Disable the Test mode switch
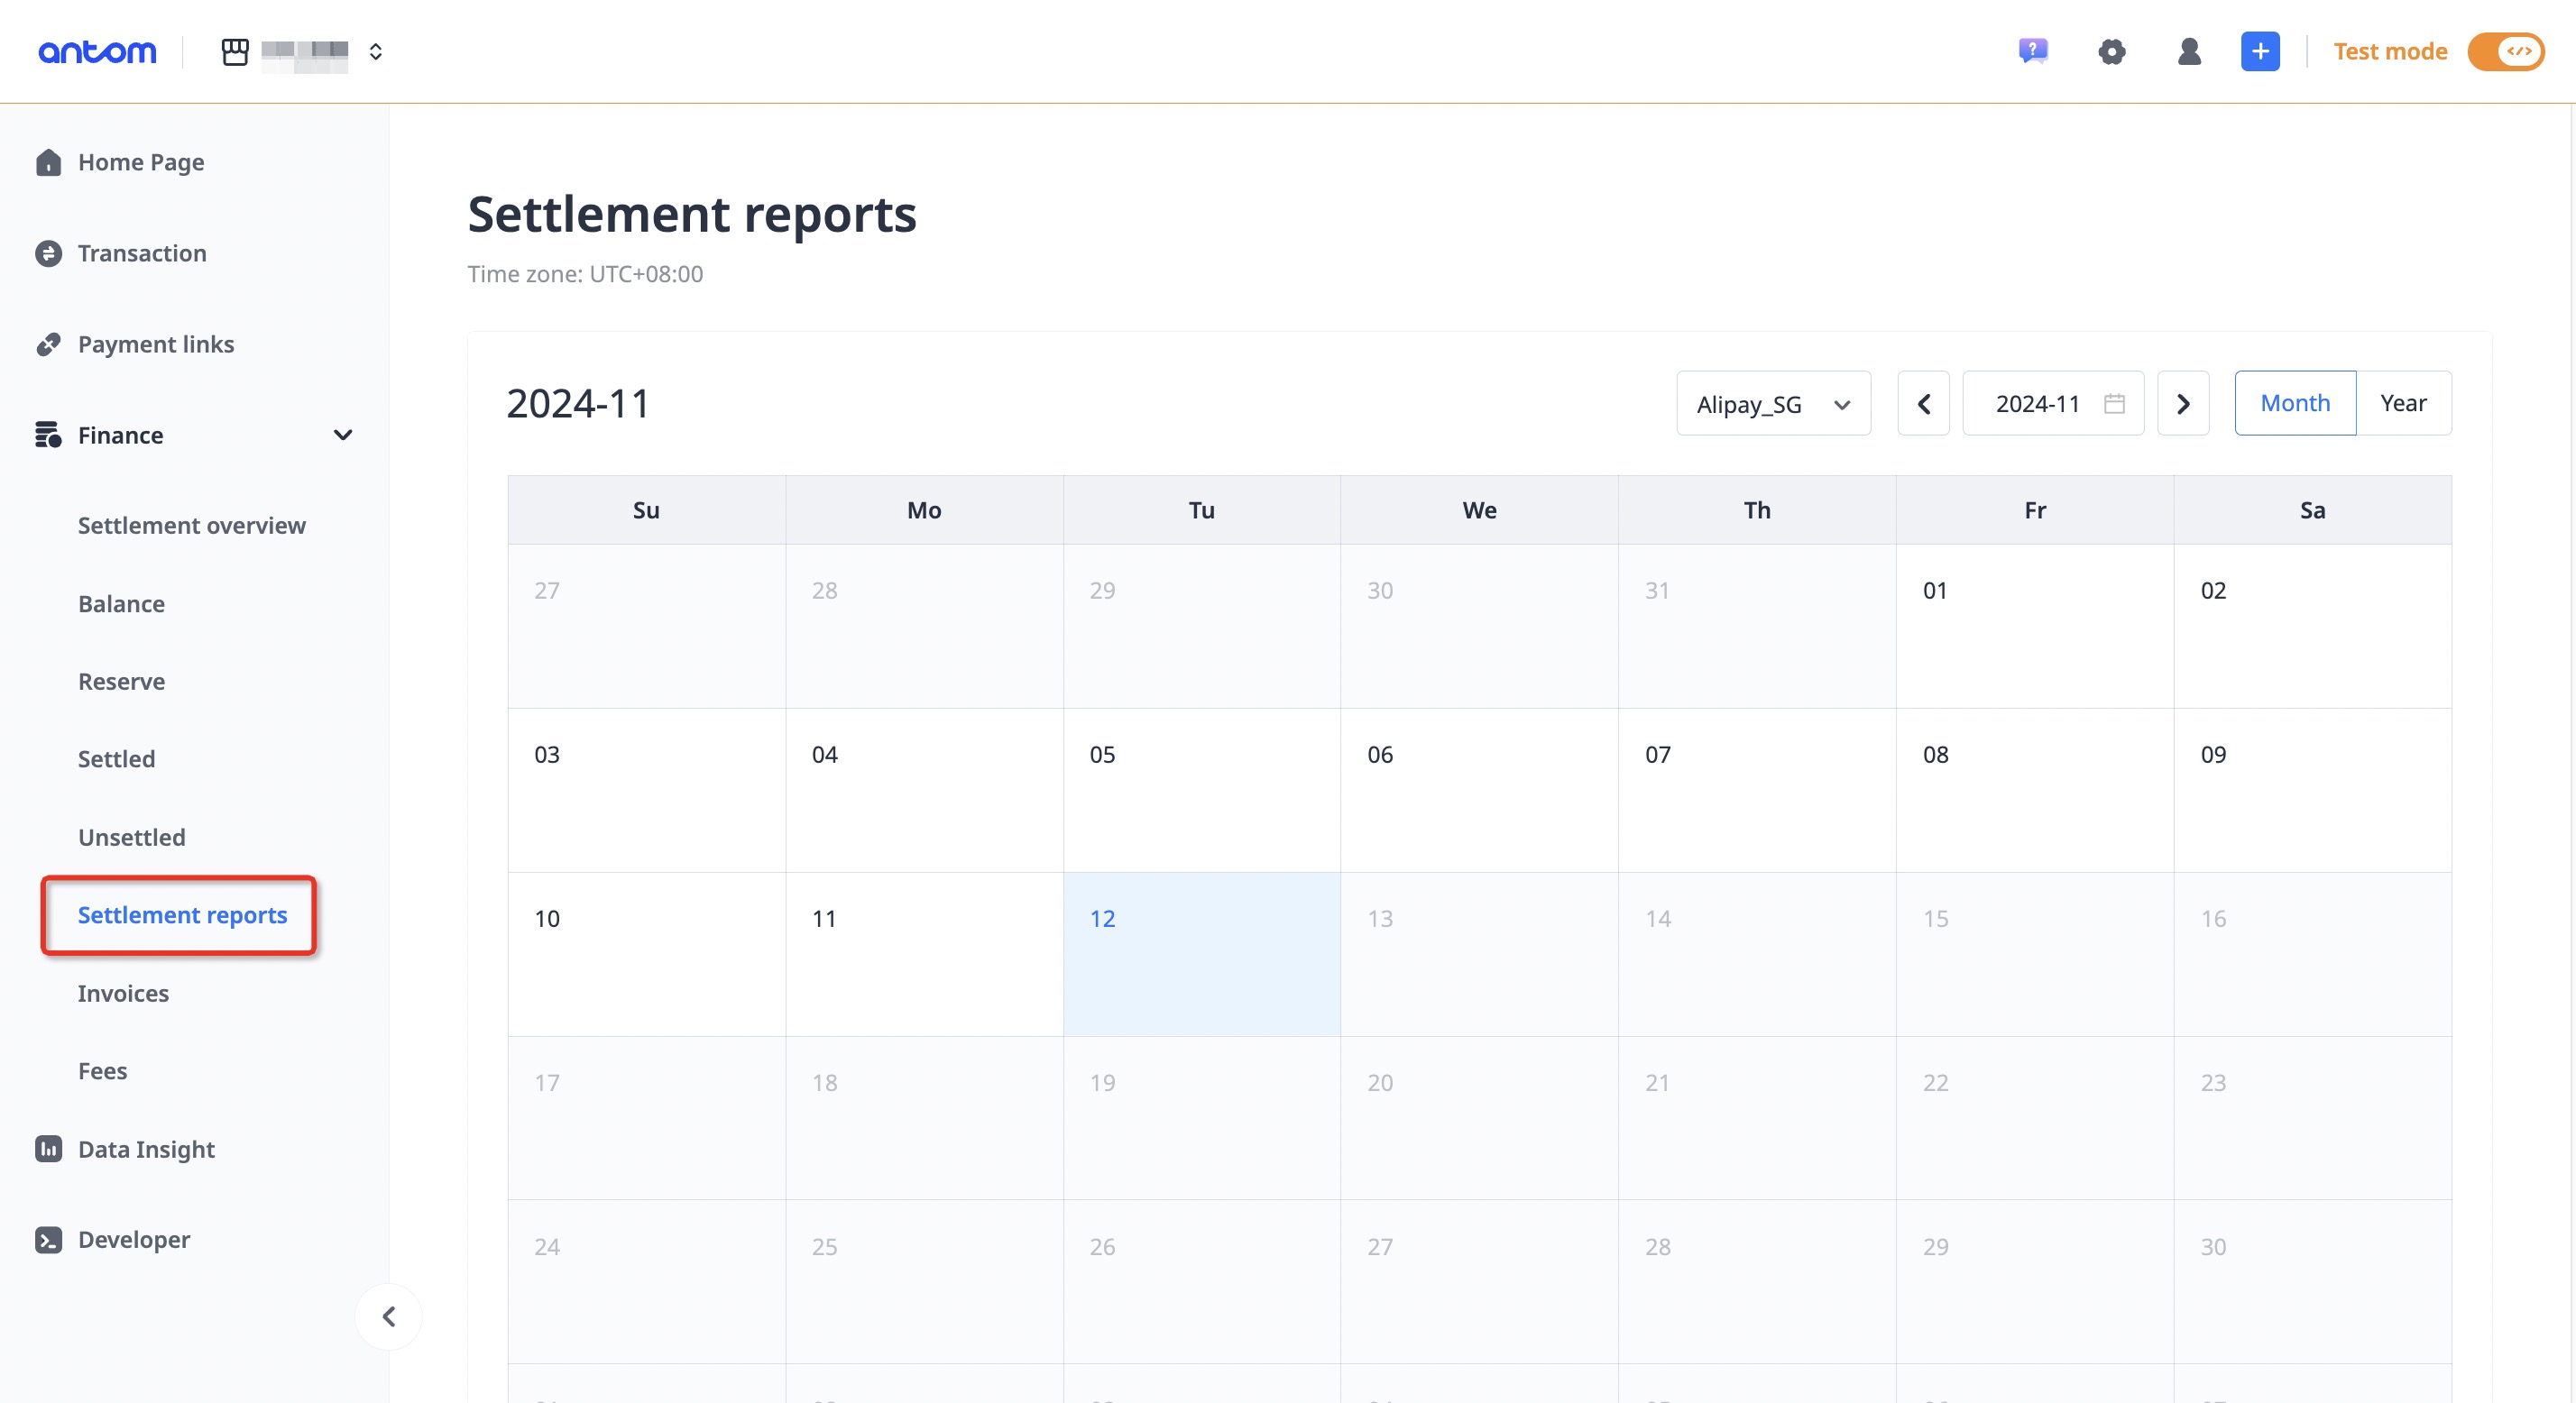 click(2506, 51)
